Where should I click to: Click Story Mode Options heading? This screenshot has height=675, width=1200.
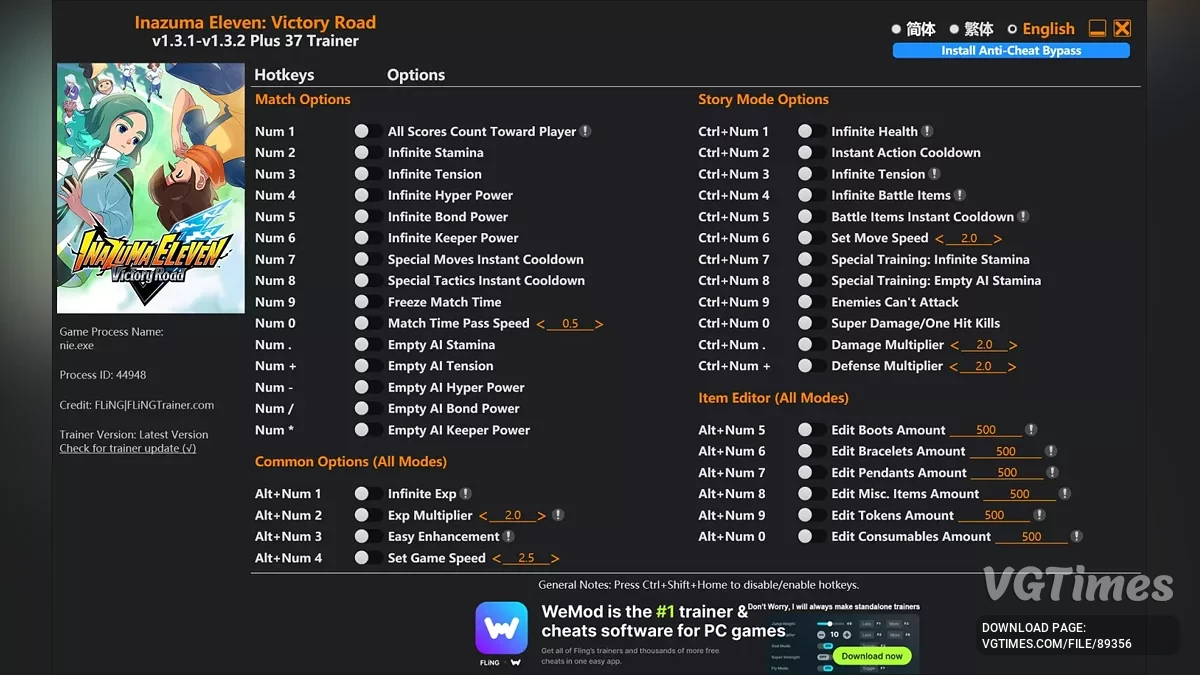(764, 99)
